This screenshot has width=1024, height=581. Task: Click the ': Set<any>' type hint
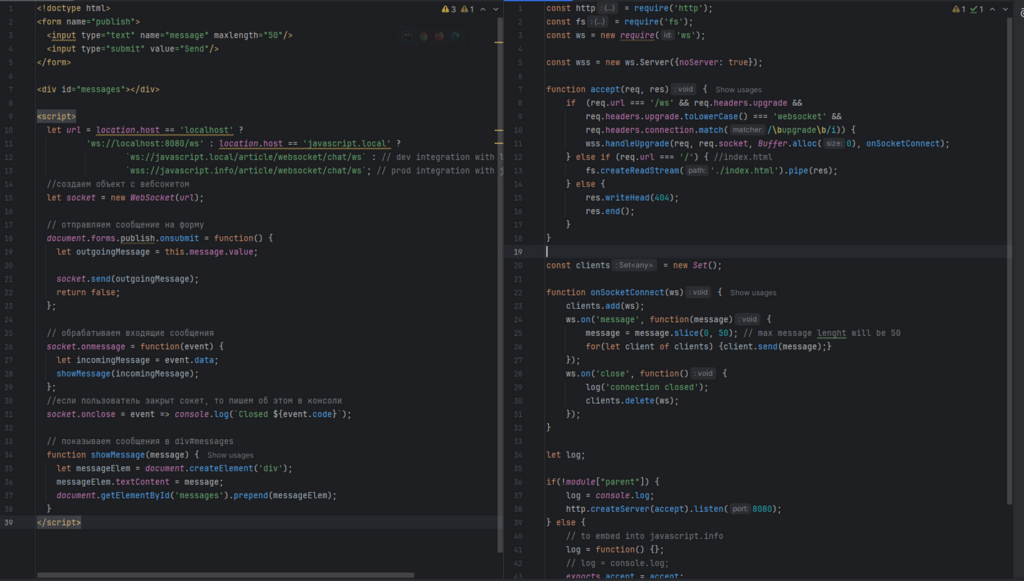pos(634,265)
